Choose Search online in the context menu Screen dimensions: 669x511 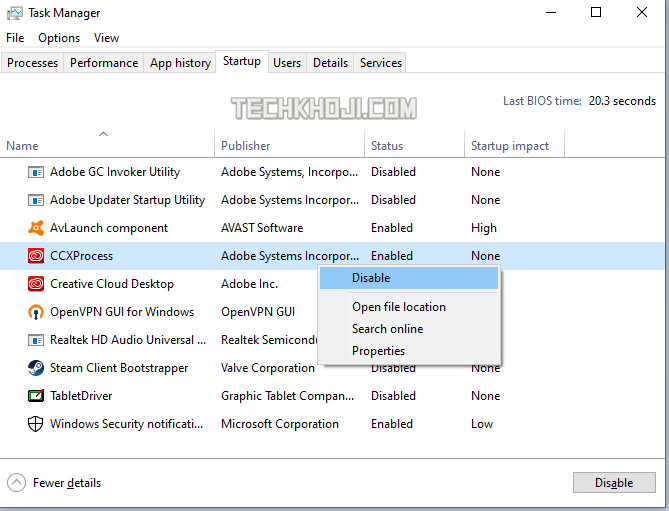409,329
